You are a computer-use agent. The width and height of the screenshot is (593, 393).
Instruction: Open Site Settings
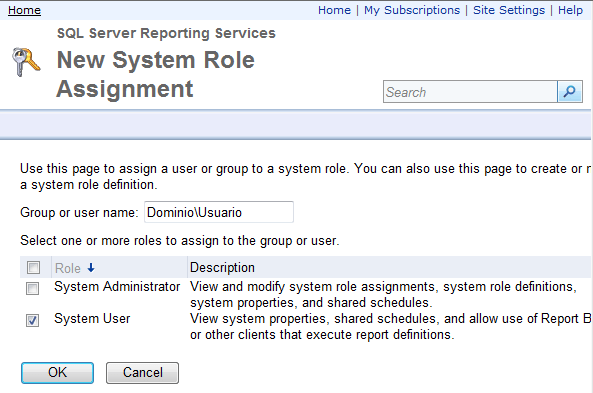509,10
